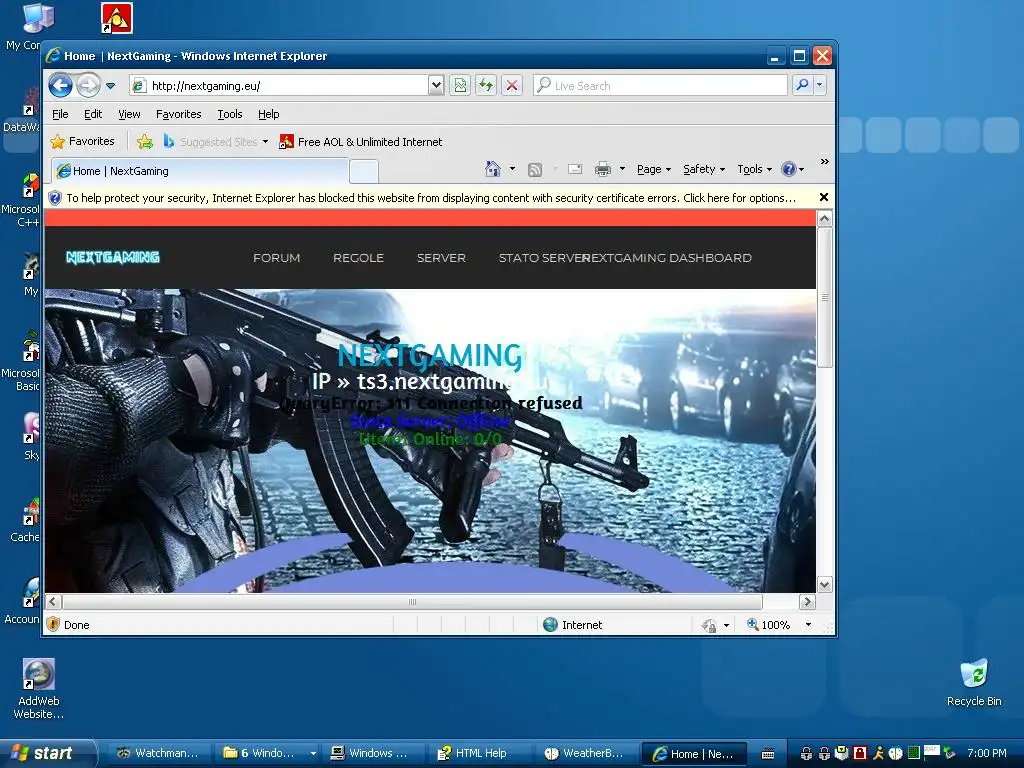Image resolution: width=1024 pixels, height=768 pixels.
Task: Expand the Print dropdown arrow
Action: 622,169
